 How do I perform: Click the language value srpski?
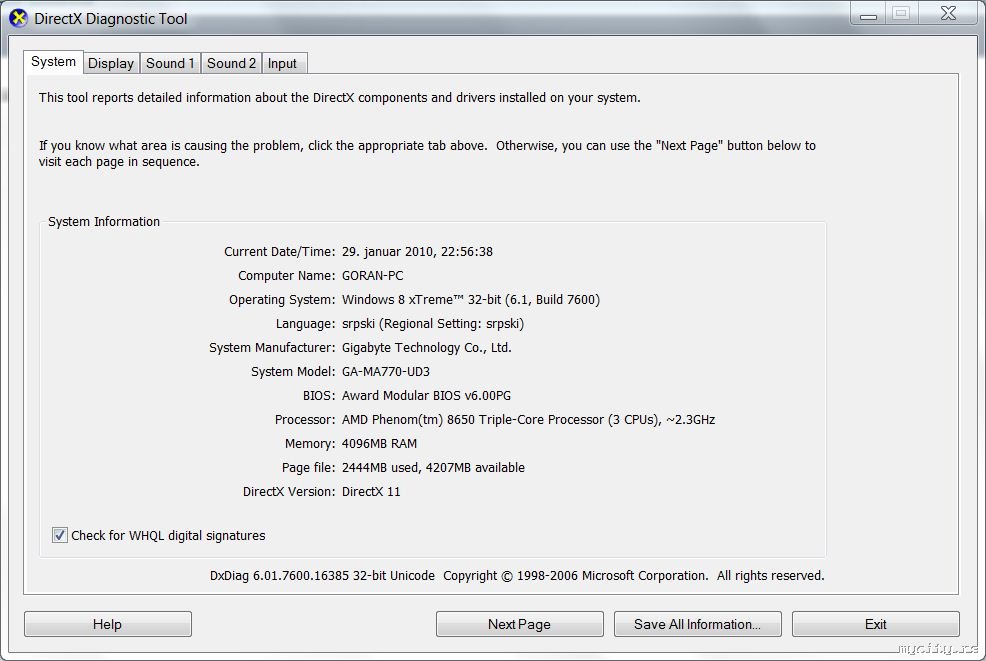coord(433,323)
